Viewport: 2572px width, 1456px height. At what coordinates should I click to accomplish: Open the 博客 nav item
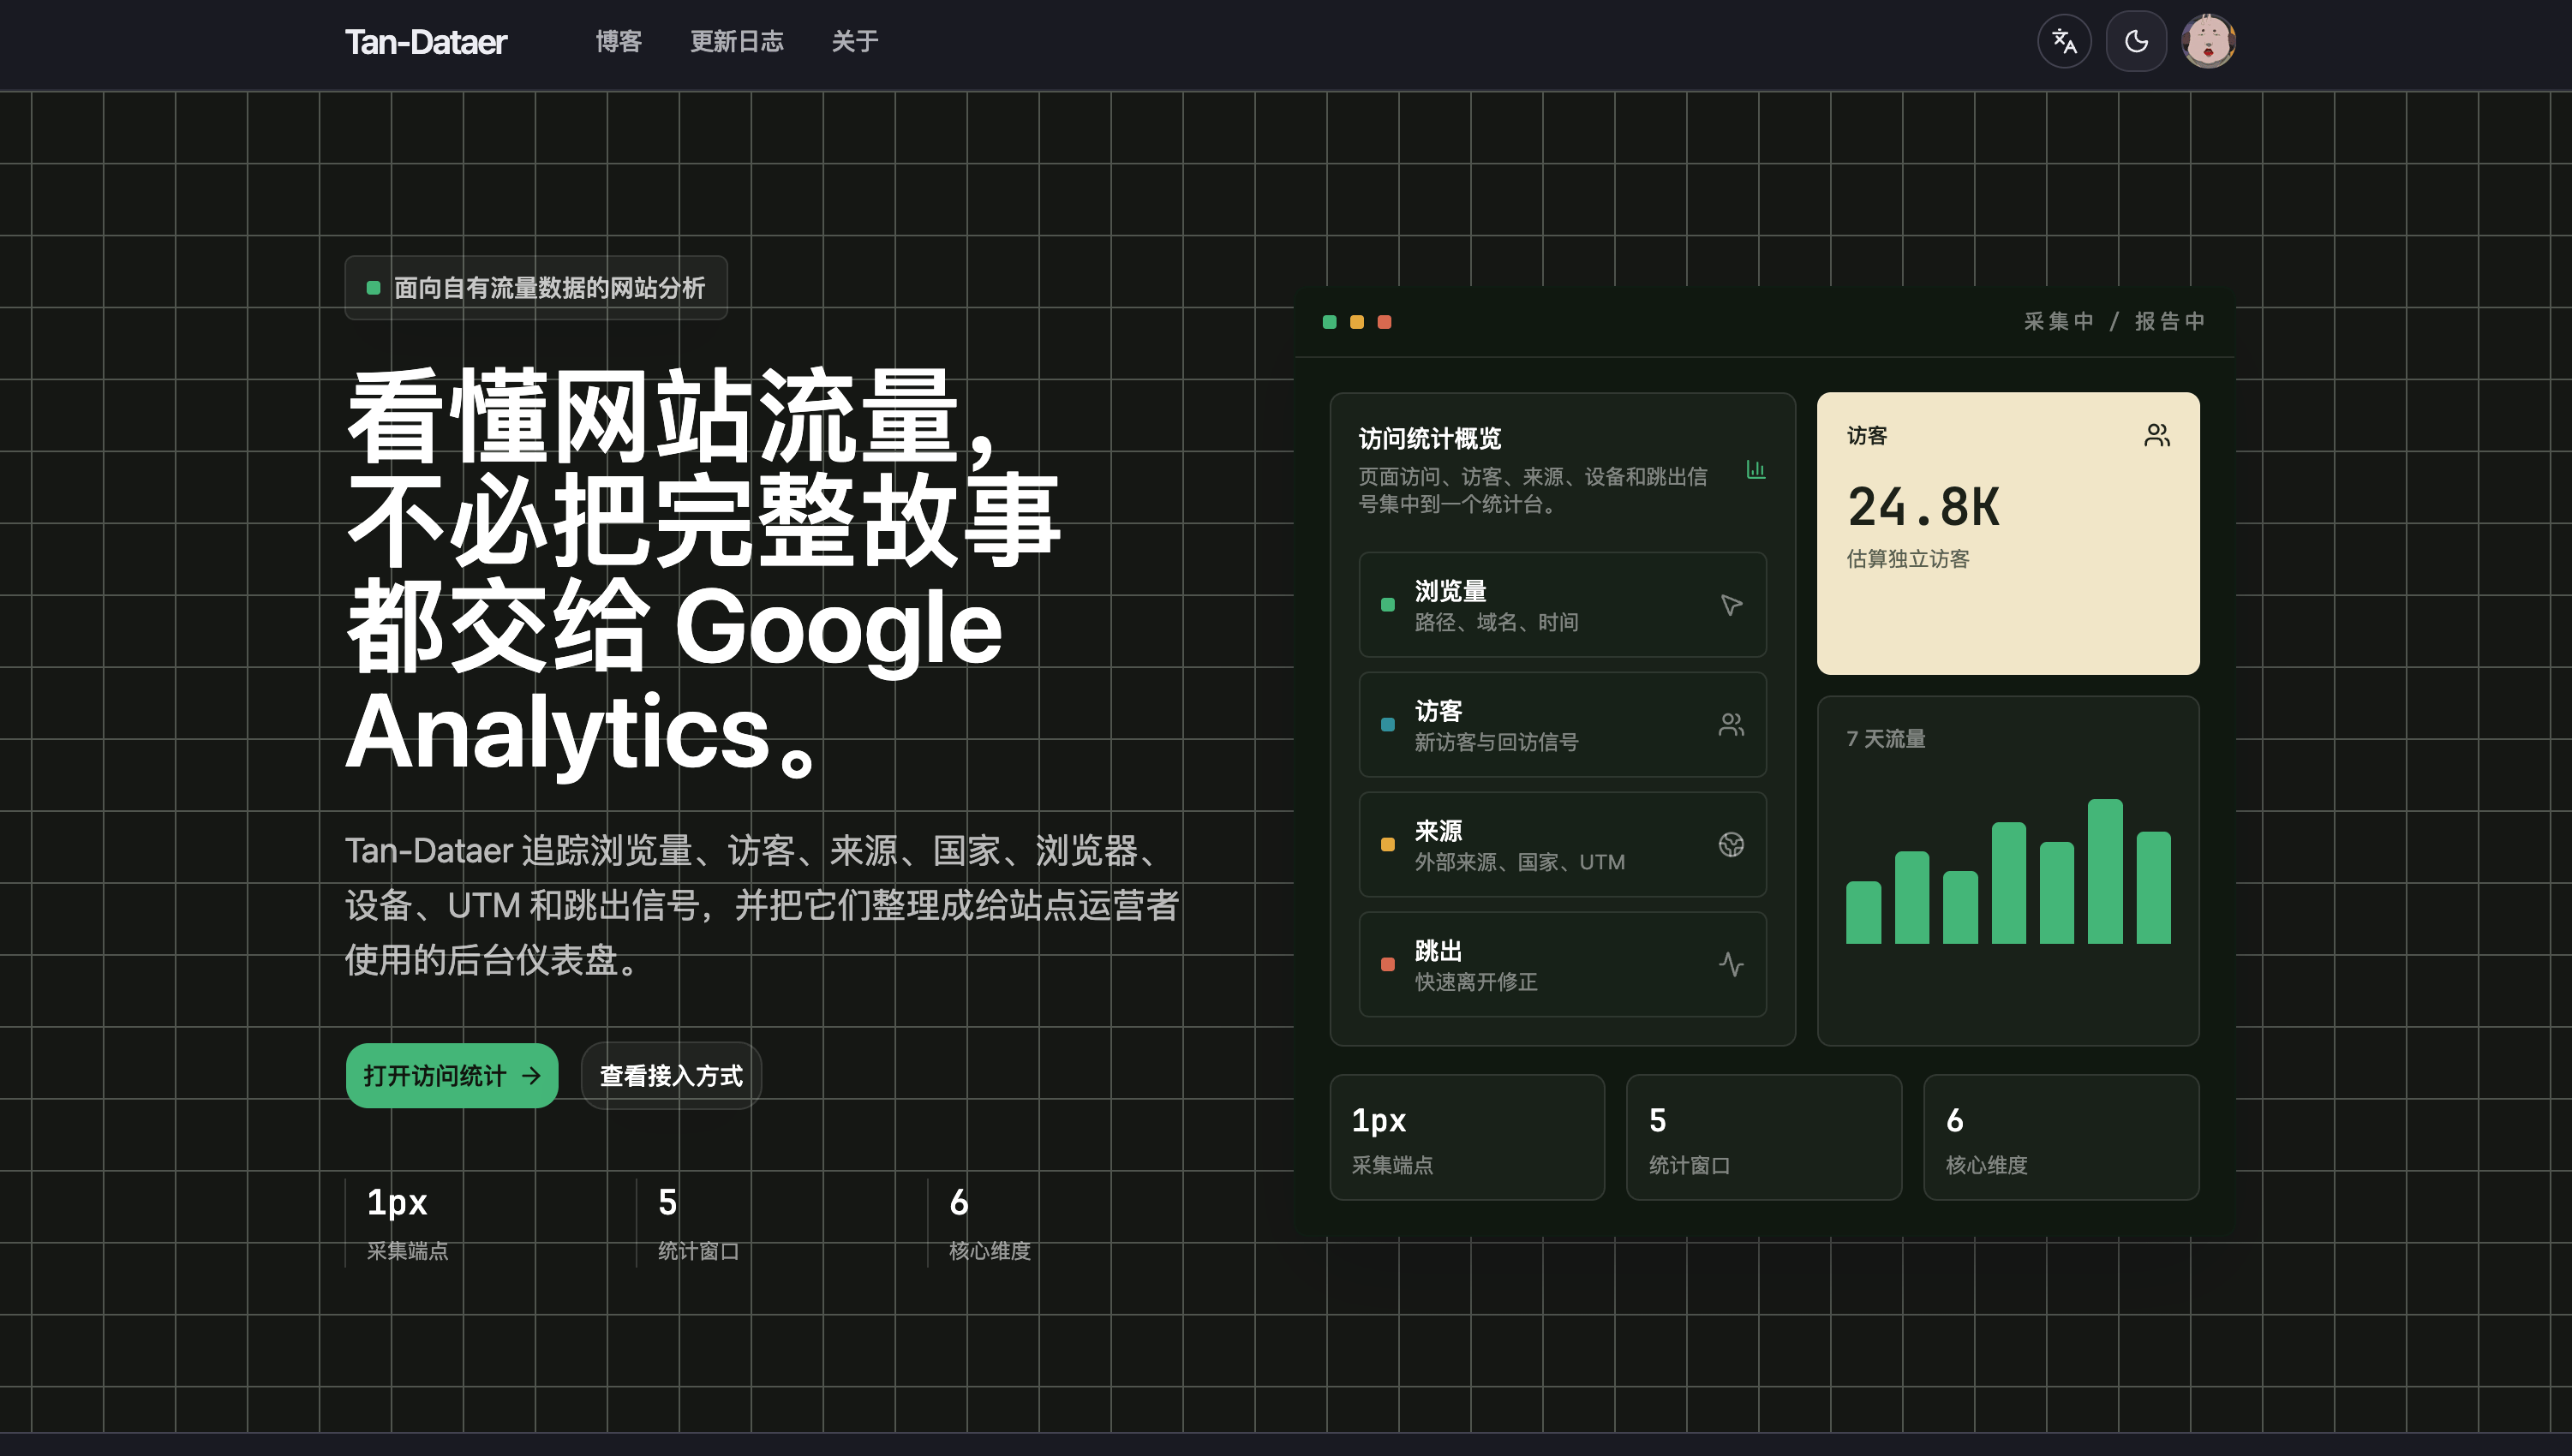coord(619,41)
